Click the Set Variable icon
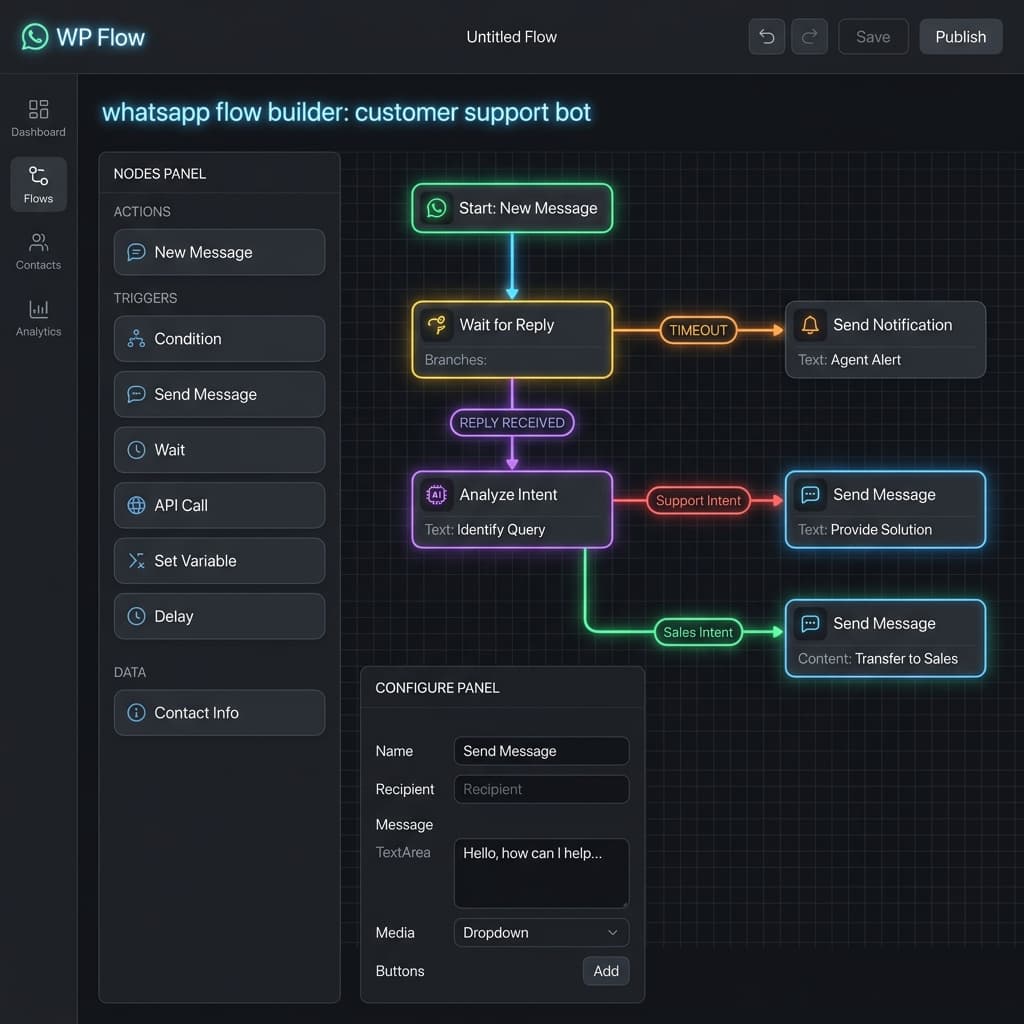1024x1024 pixels. click(136, 560)
